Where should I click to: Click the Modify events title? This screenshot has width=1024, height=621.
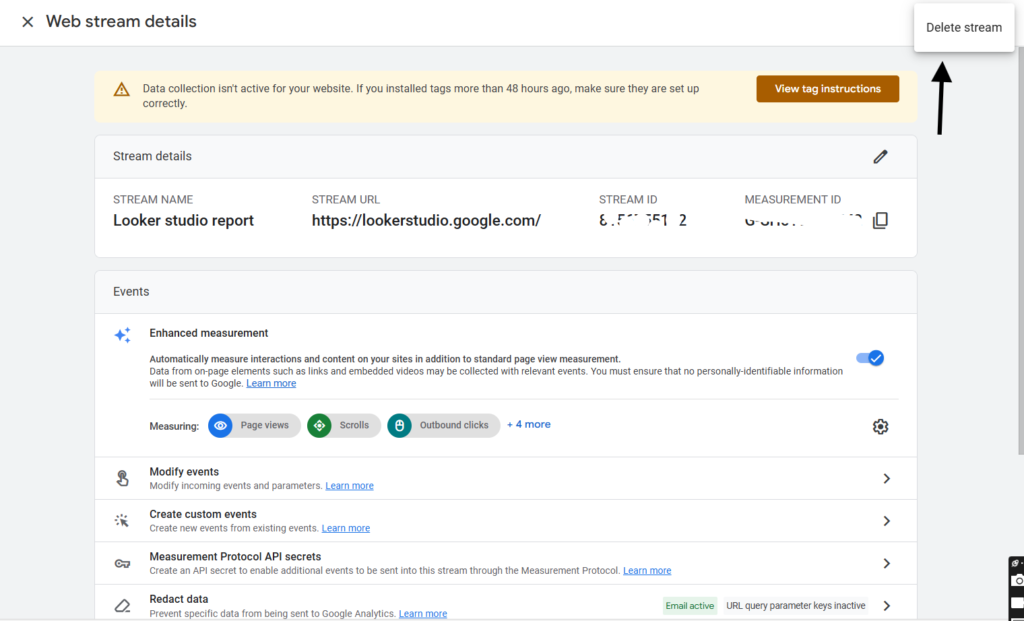pyautogui.click(x=184, y=471)
